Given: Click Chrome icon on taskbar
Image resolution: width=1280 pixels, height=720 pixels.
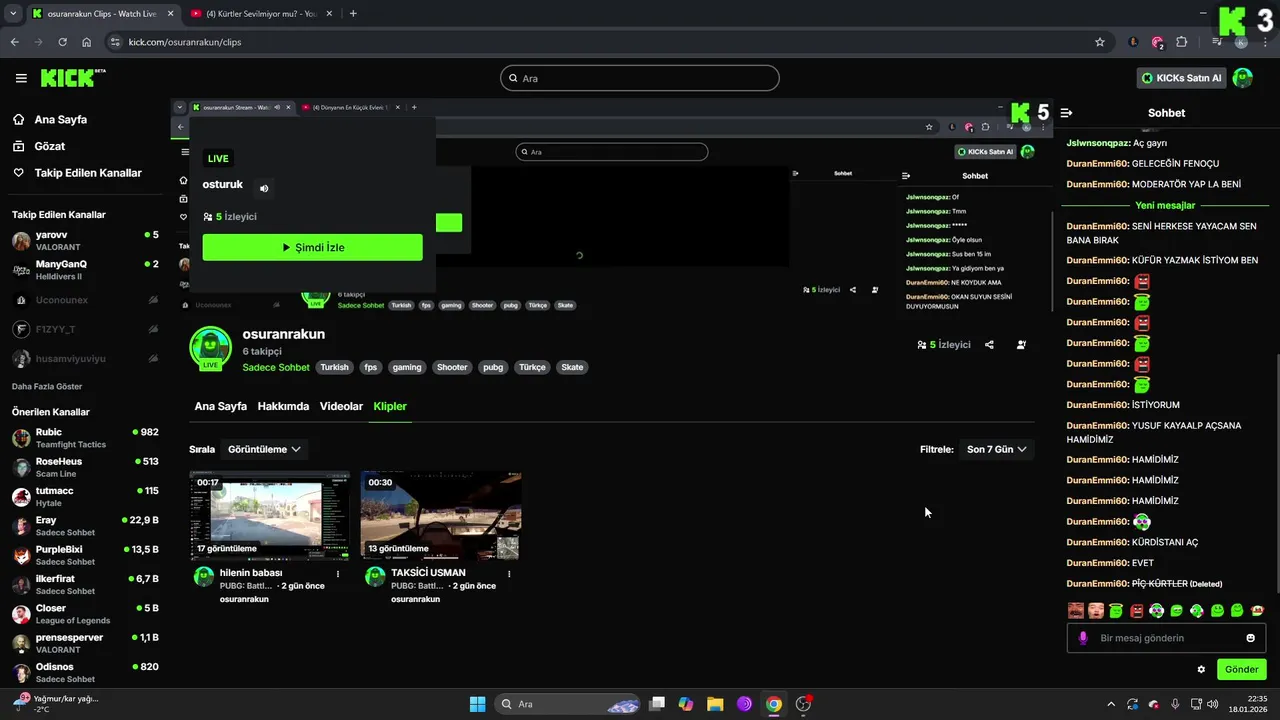Looking at the screenshot, I should click(x=773, y=704).
